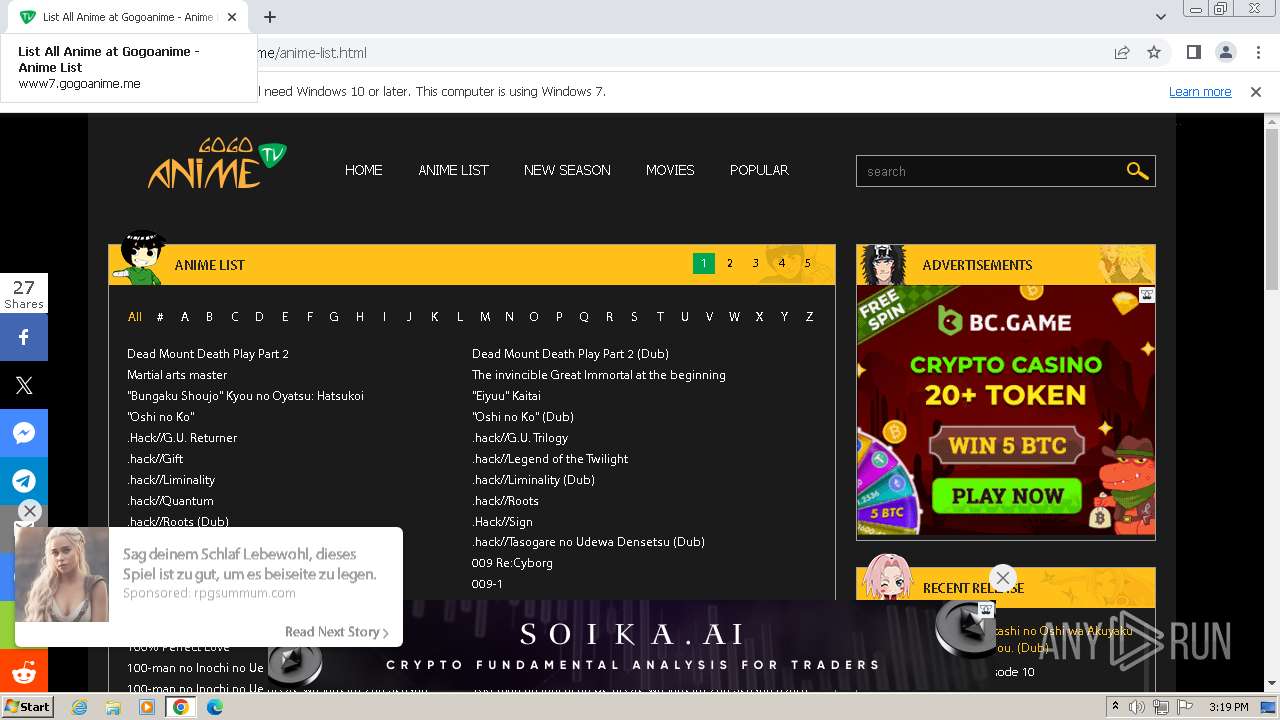Open POPULAR navigation item

(759, 170)
